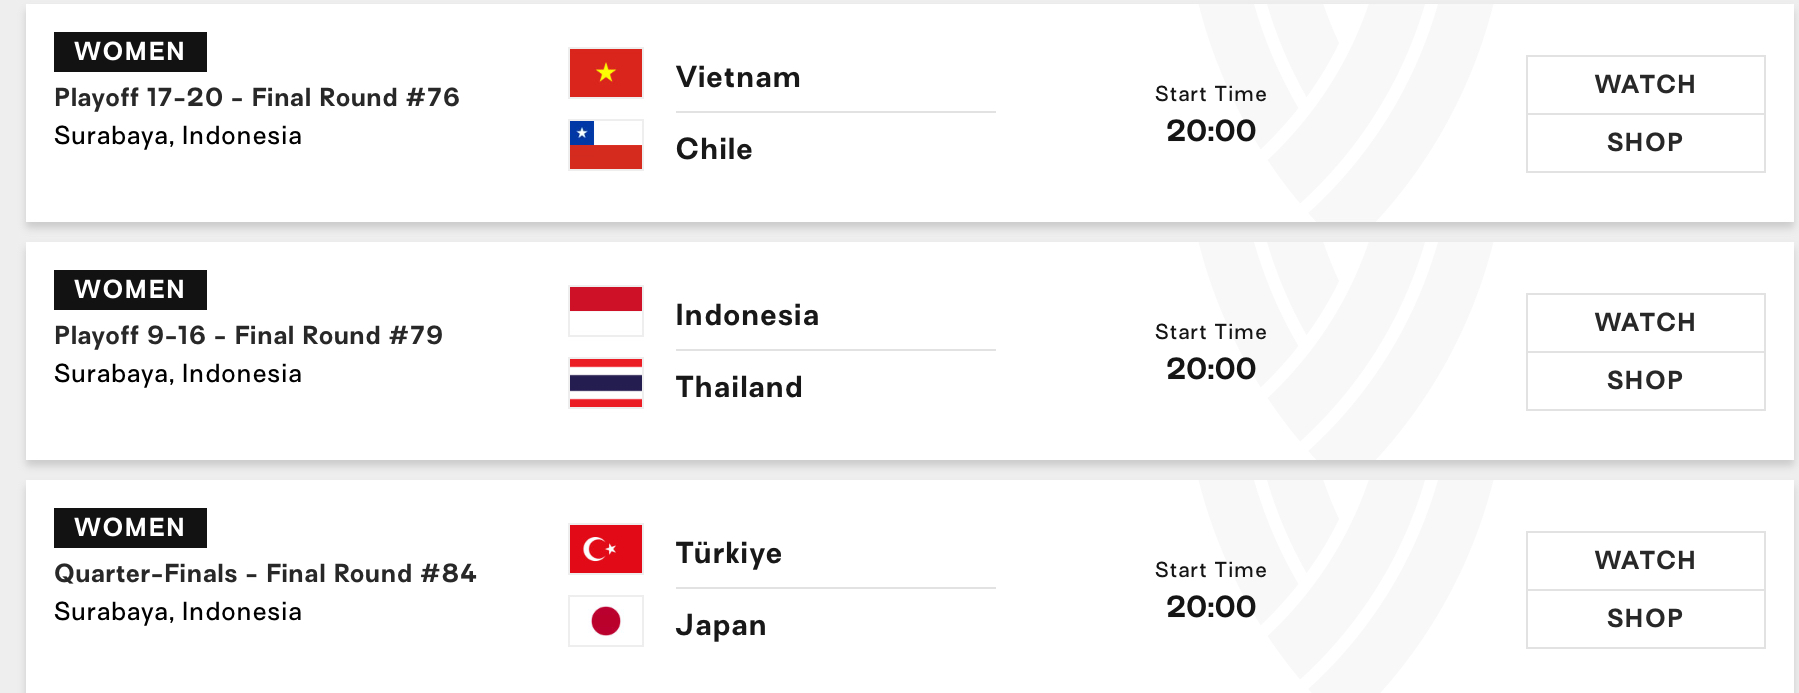1799x693 pixels.
Task: Watch the Vietnam vs Chile match
Action: 1645,85
